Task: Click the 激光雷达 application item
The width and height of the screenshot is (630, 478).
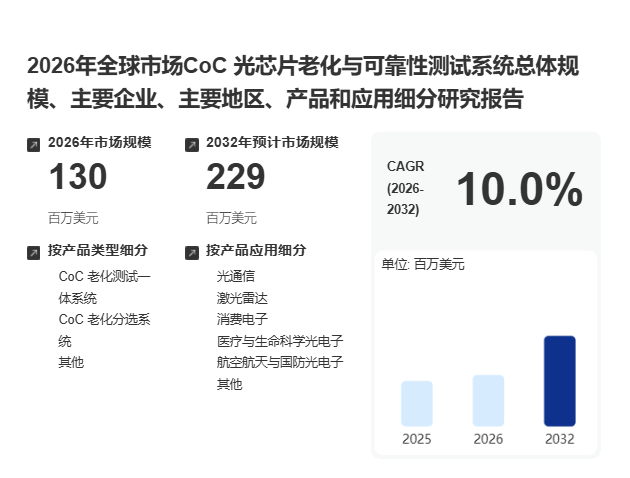Action: [x=242, y=298]
